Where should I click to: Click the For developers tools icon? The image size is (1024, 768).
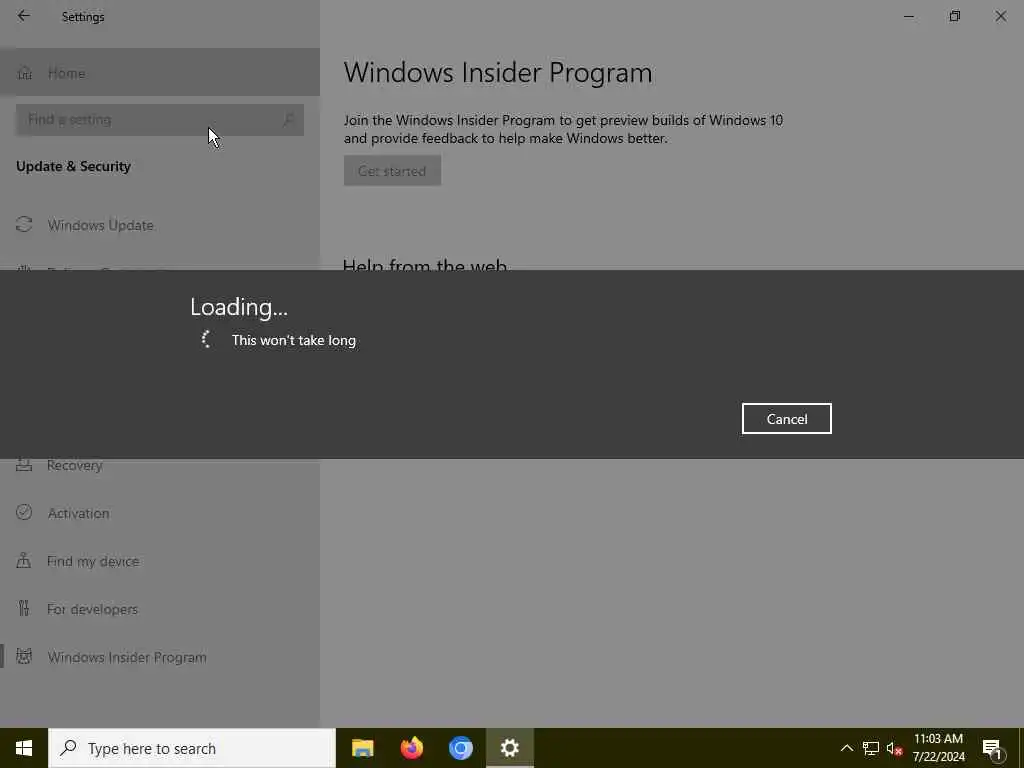pyautogui.click(x=24, y=609)
